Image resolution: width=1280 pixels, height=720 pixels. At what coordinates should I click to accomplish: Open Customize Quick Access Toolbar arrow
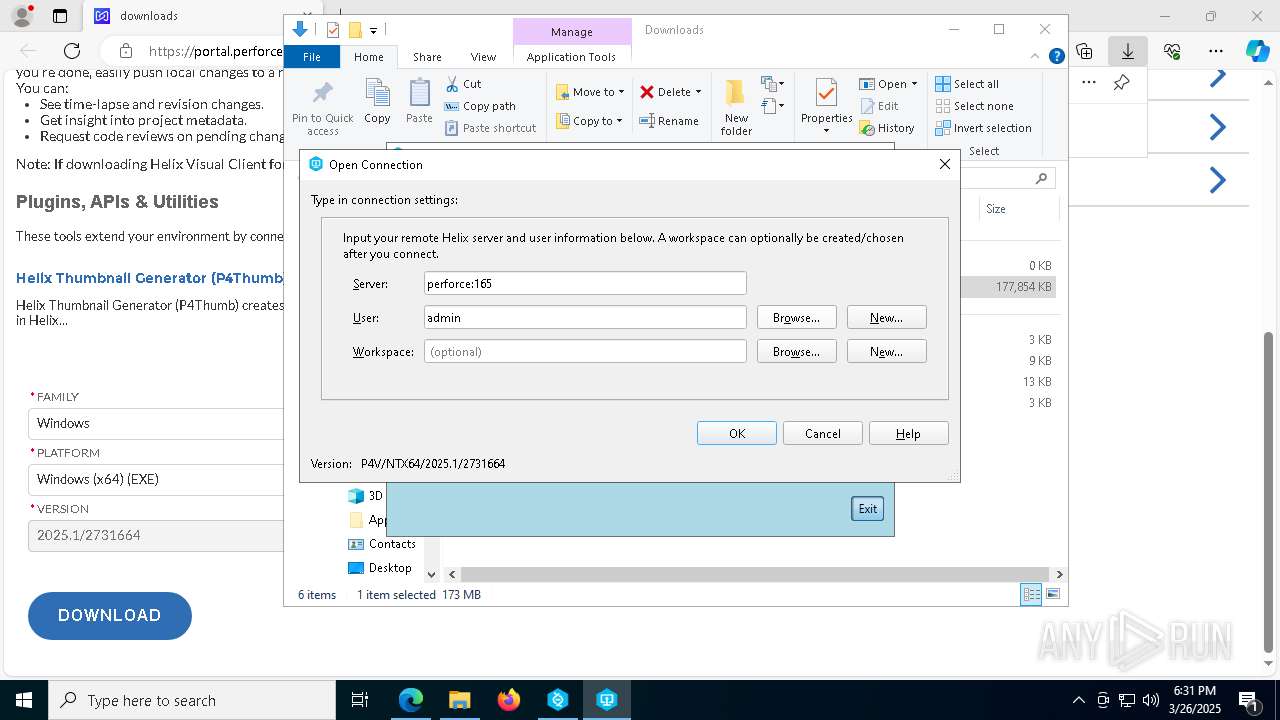373,30
